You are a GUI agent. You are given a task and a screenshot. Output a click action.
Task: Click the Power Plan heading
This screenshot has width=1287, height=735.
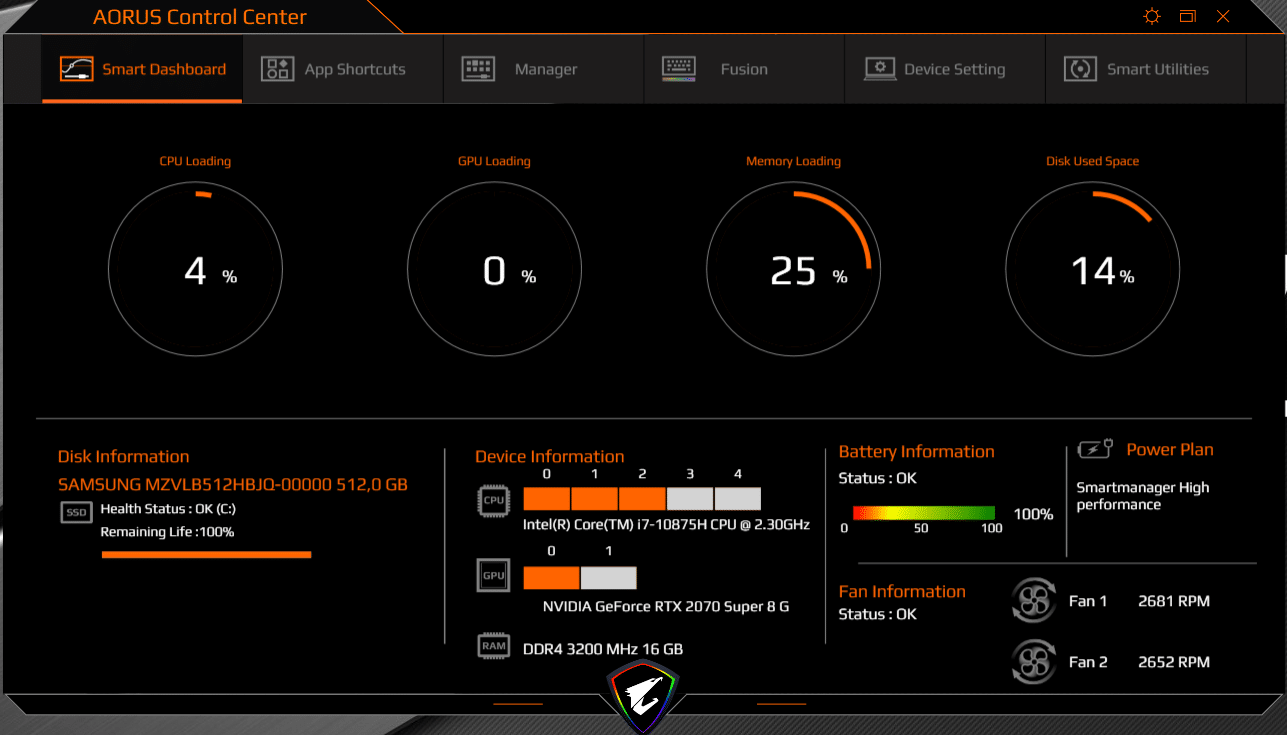coord(1169,450)
